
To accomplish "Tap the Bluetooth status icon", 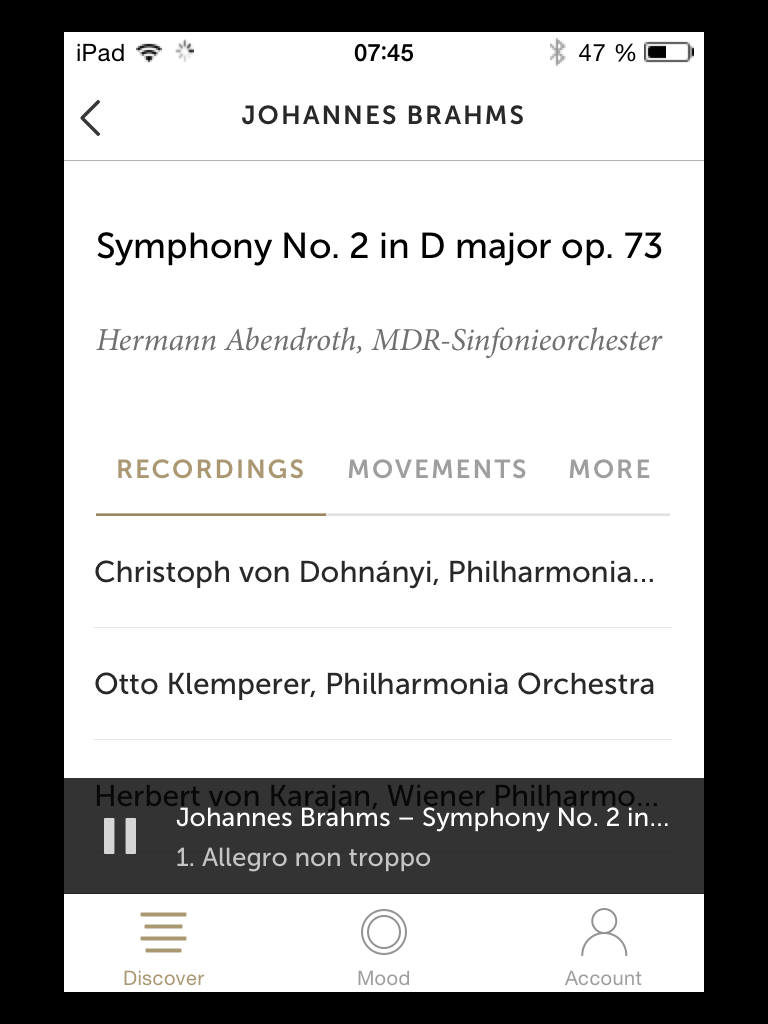I will 557,52.
